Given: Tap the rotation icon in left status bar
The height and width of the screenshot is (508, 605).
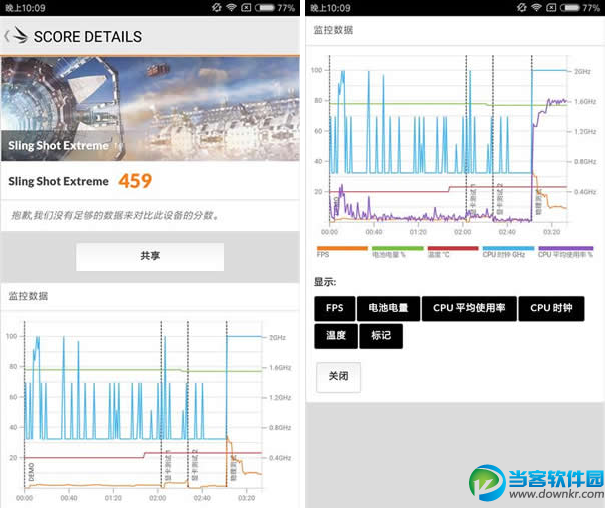Looking at the screenshot, I should click(x=217, y=7).
